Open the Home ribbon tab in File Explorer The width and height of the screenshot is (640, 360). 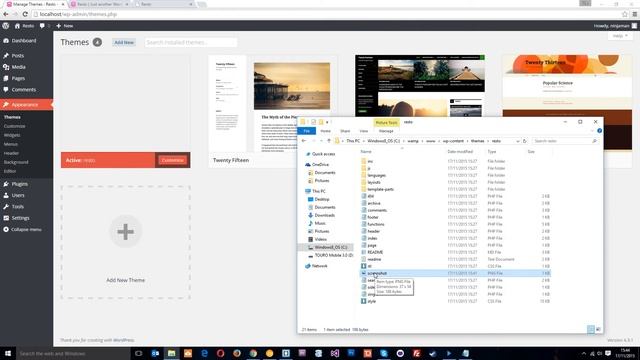point(325,131)
